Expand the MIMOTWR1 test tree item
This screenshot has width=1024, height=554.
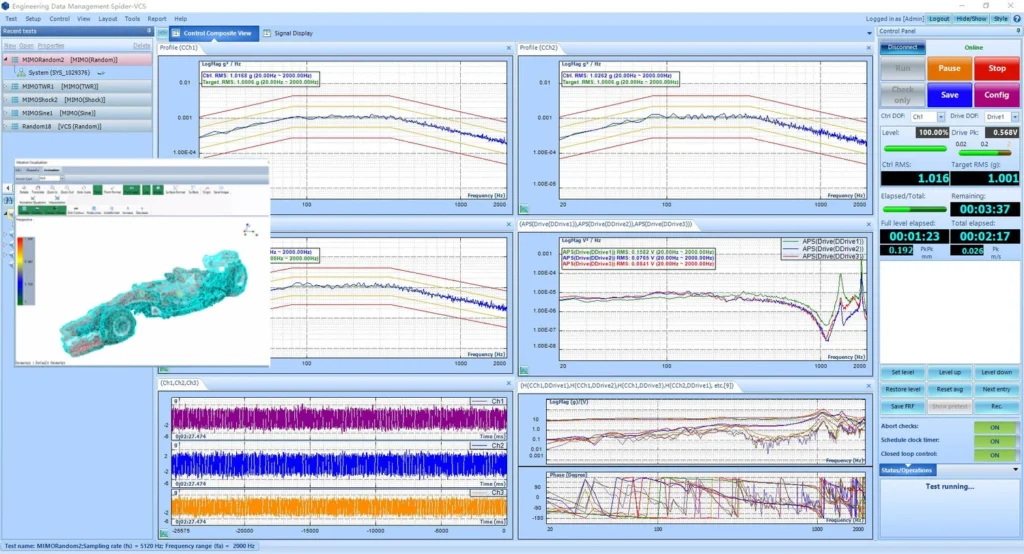point(5,87)
